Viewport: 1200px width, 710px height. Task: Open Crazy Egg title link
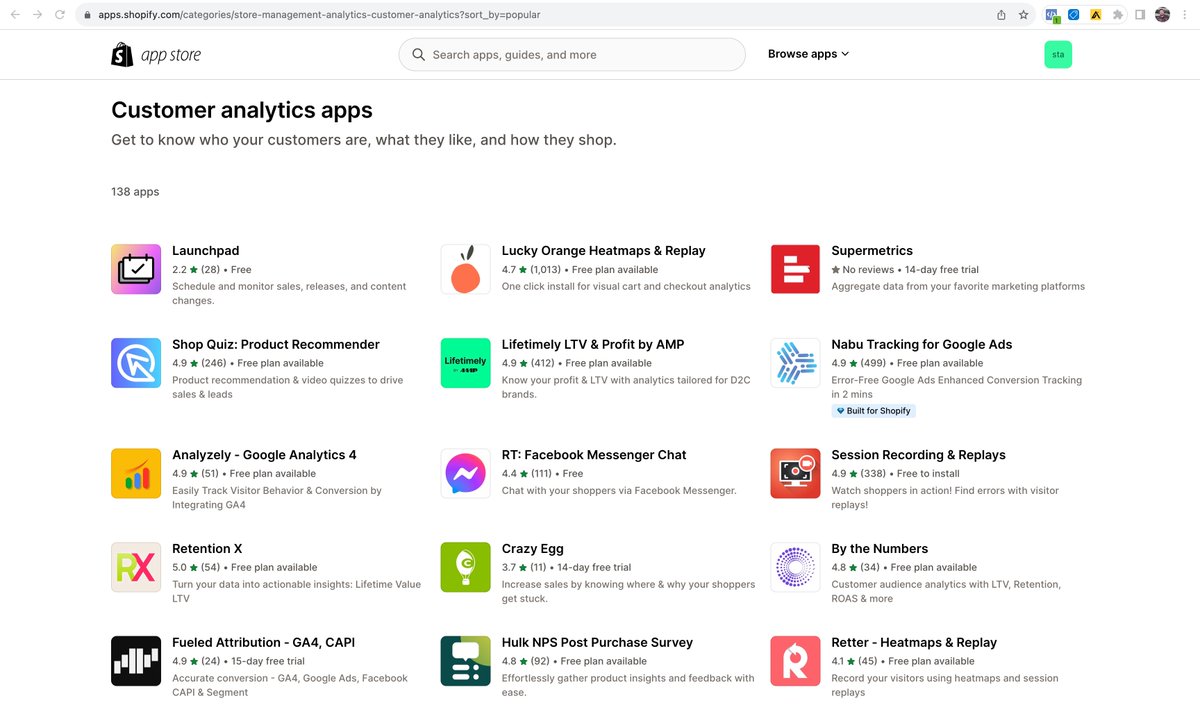coord(533,549)
